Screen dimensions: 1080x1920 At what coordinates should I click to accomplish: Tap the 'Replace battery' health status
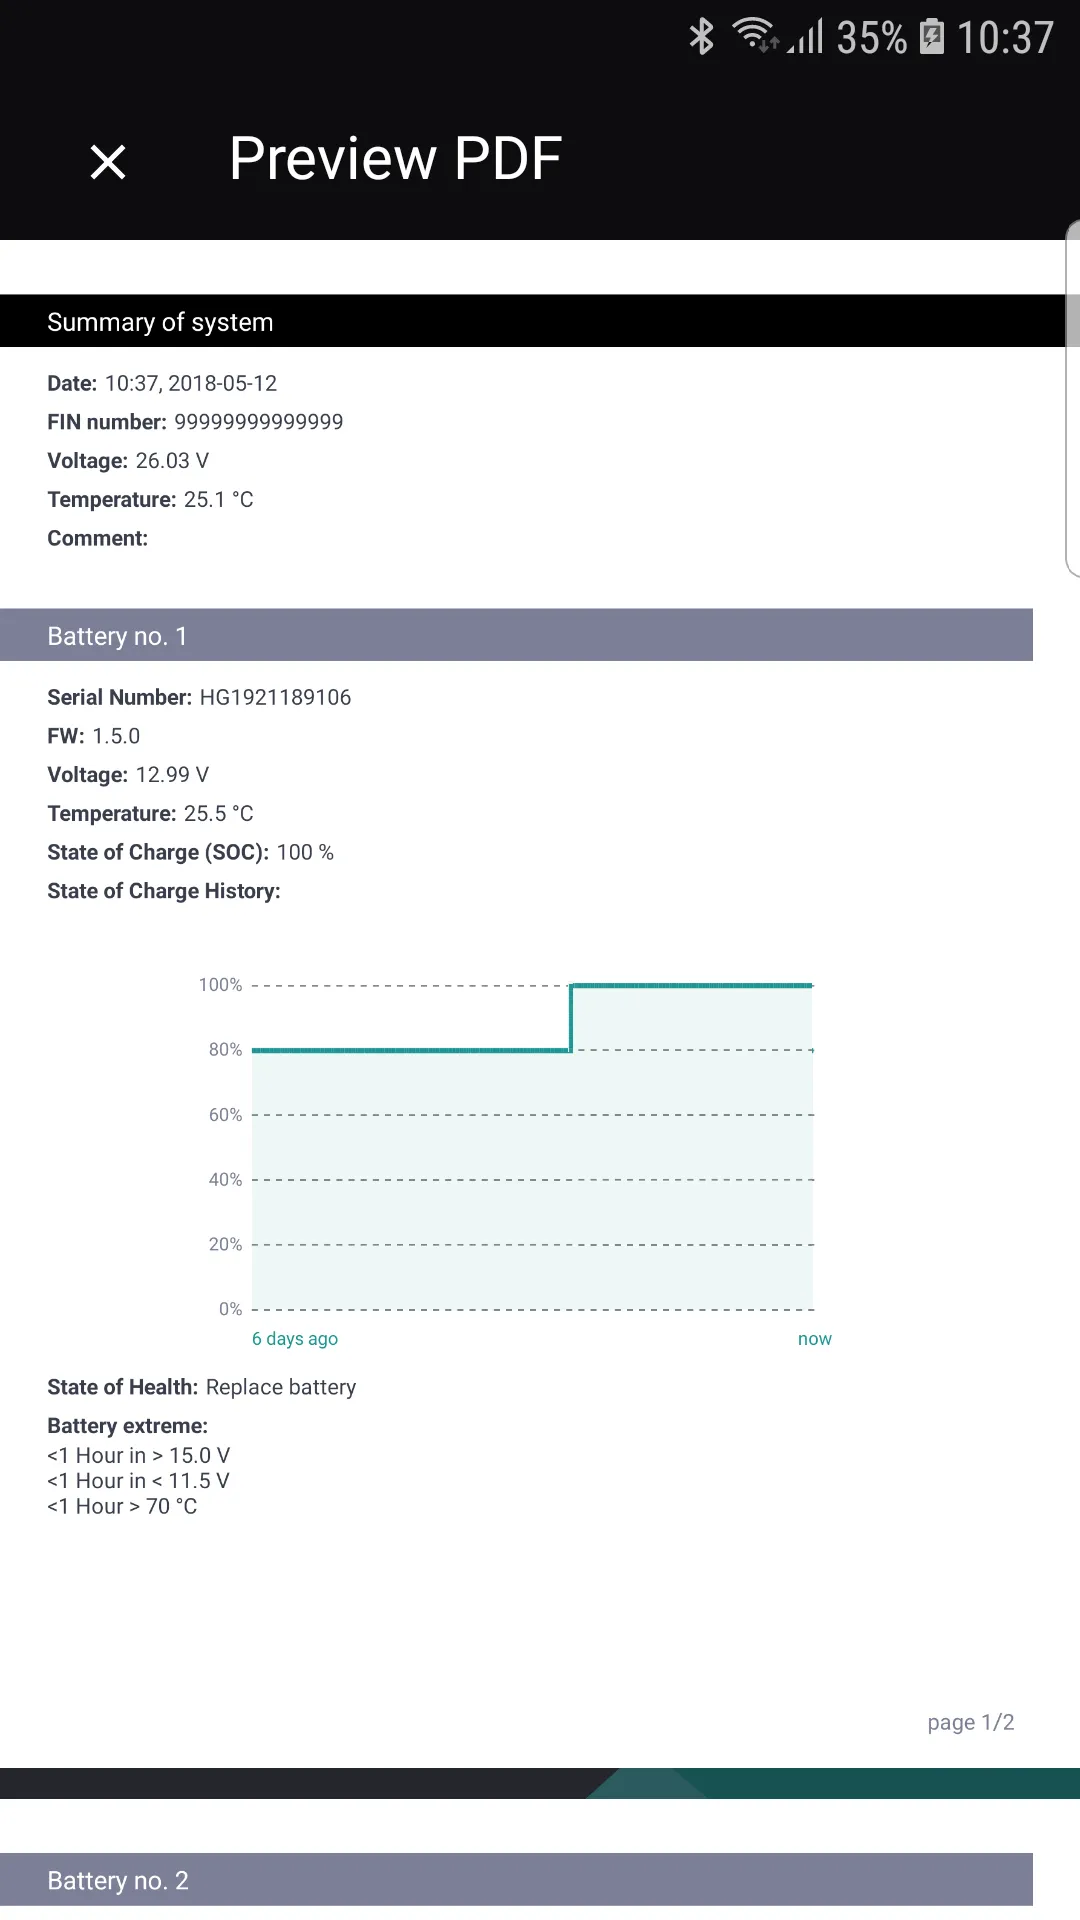280,1387
